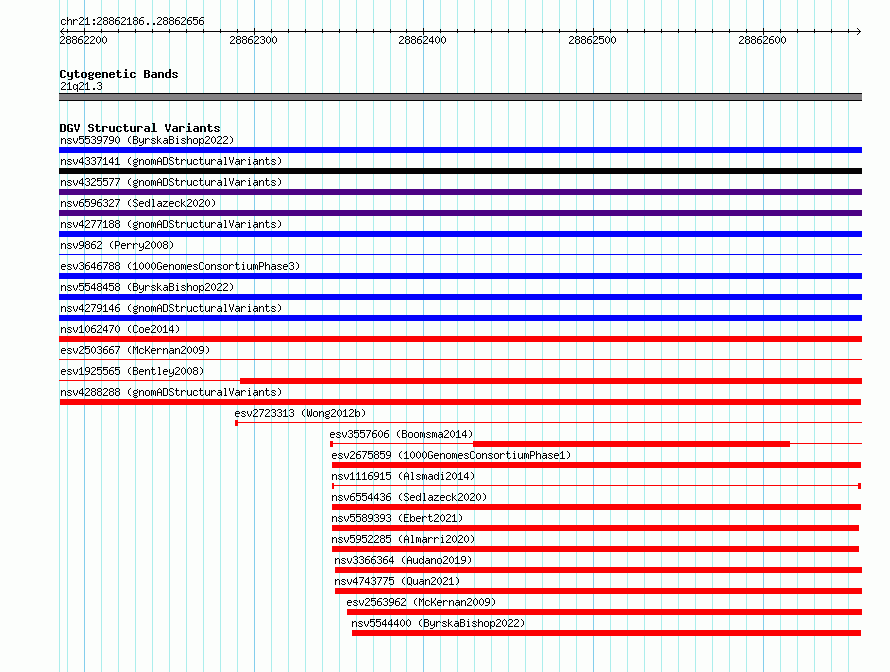Viewport: 890px width, 672px height.
Task: Select the nsv4279146 (gnomADStructuralVariants) label
Action: click(171, 308)
